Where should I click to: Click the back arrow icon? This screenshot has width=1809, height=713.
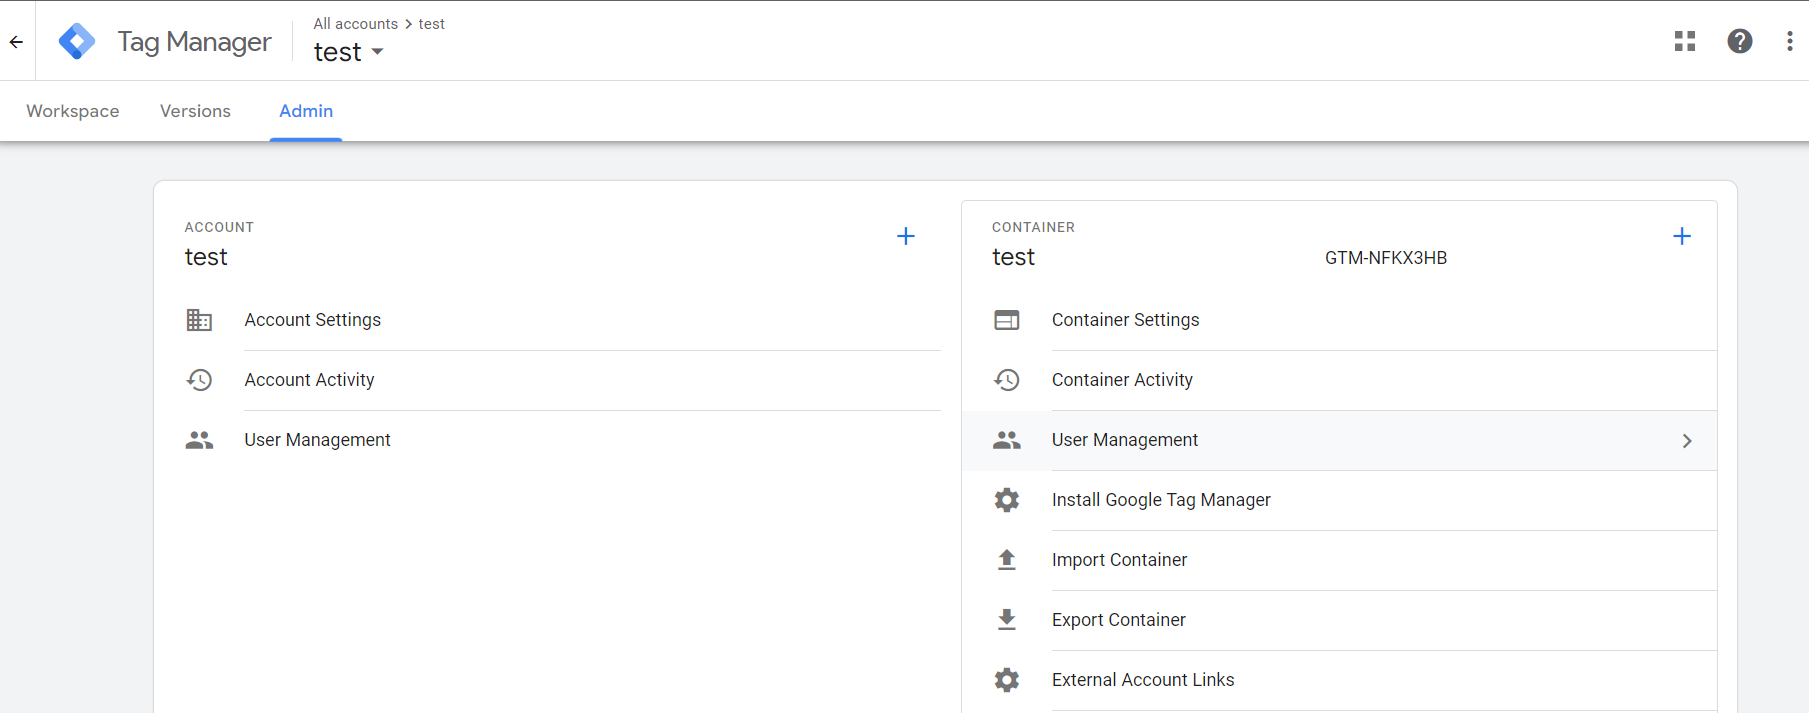pos(16,41)
